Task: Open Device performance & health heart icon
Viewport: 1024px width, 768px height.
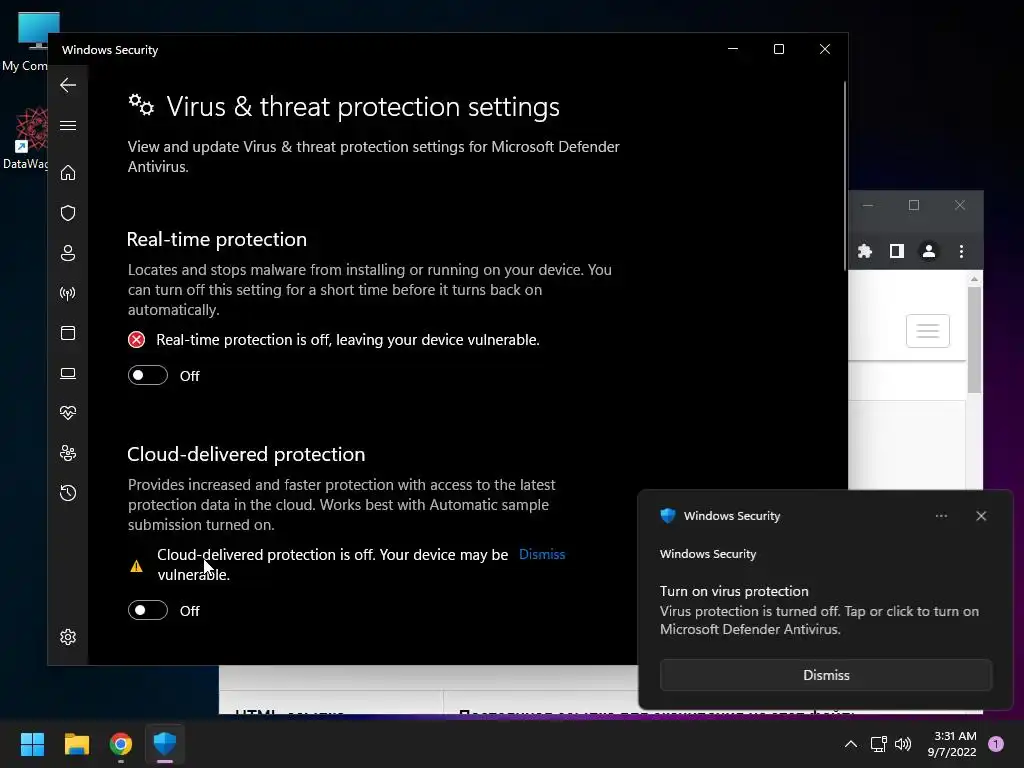Action: tap(68, 413)
